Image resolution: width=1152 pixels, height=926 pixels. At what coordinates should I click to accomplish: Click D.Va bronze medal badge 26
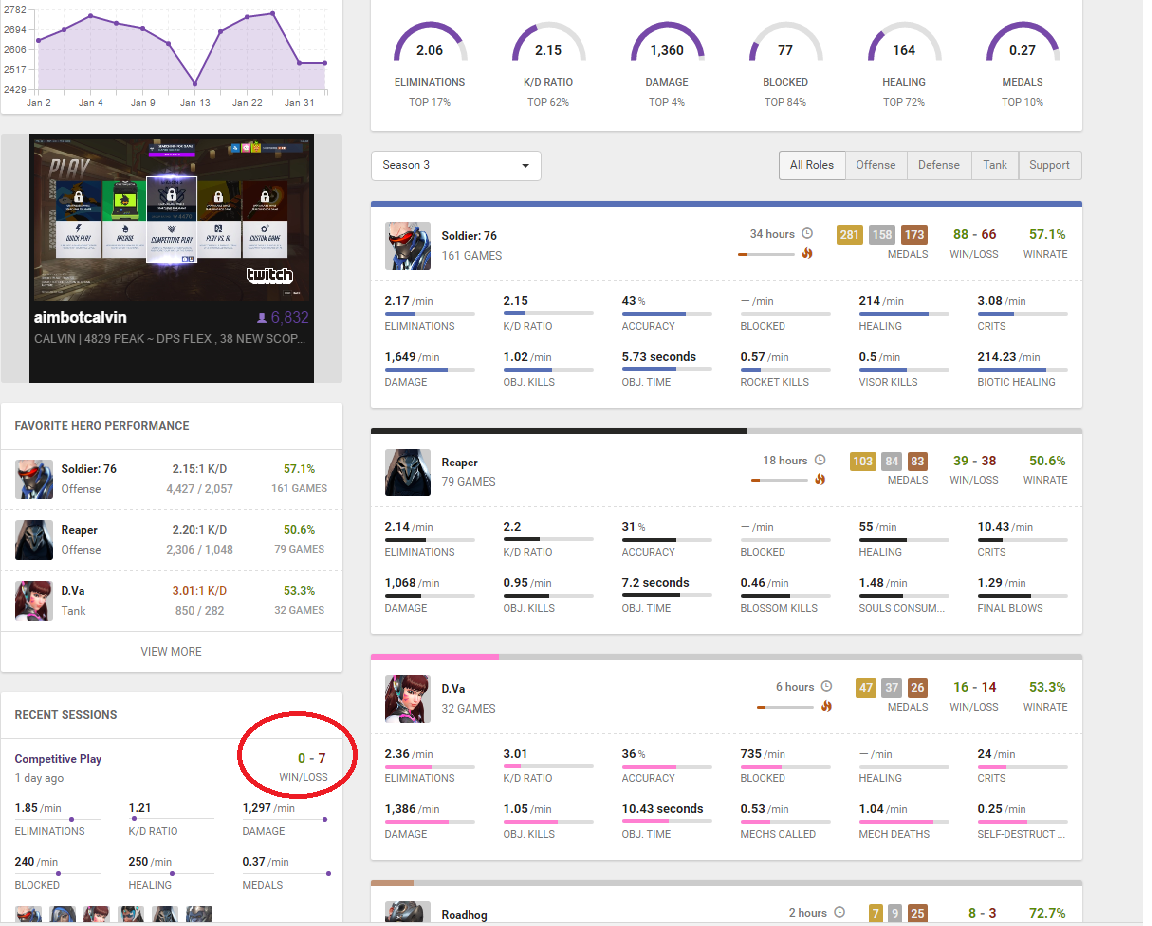918,688
